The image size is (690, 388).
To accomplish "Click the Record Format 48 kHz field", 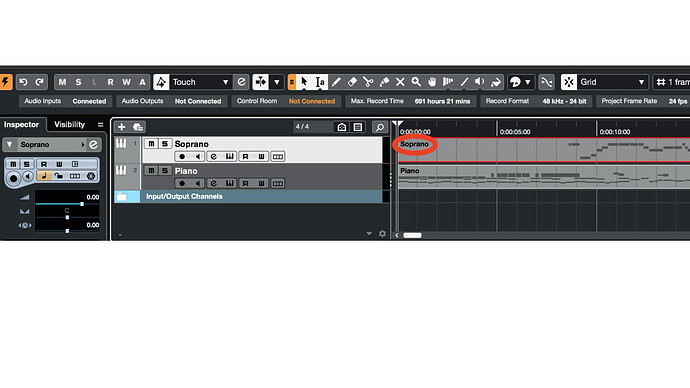I will [x=536, y=101].
